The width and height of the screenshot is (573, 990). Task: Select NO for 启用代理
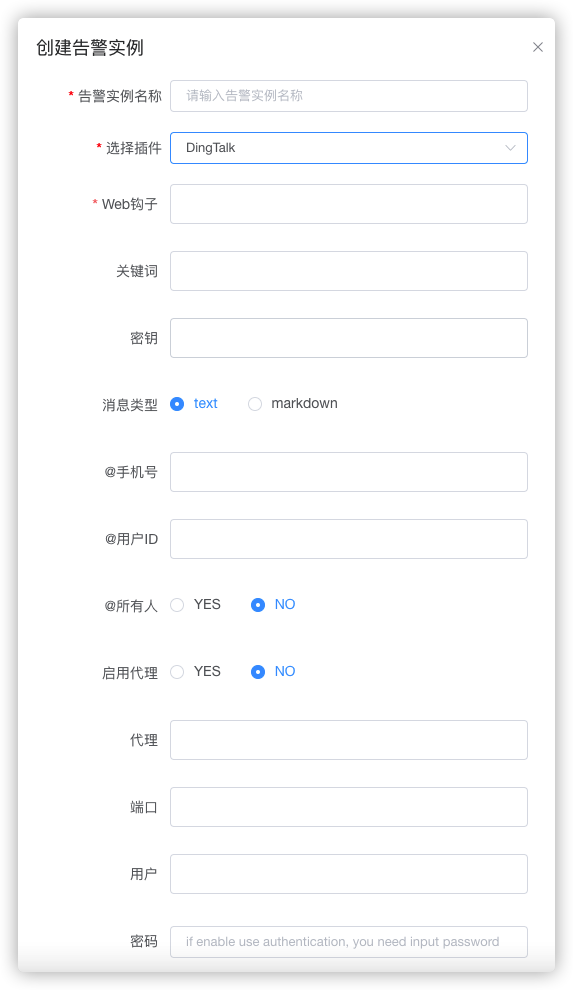click(x=258, y=672)
